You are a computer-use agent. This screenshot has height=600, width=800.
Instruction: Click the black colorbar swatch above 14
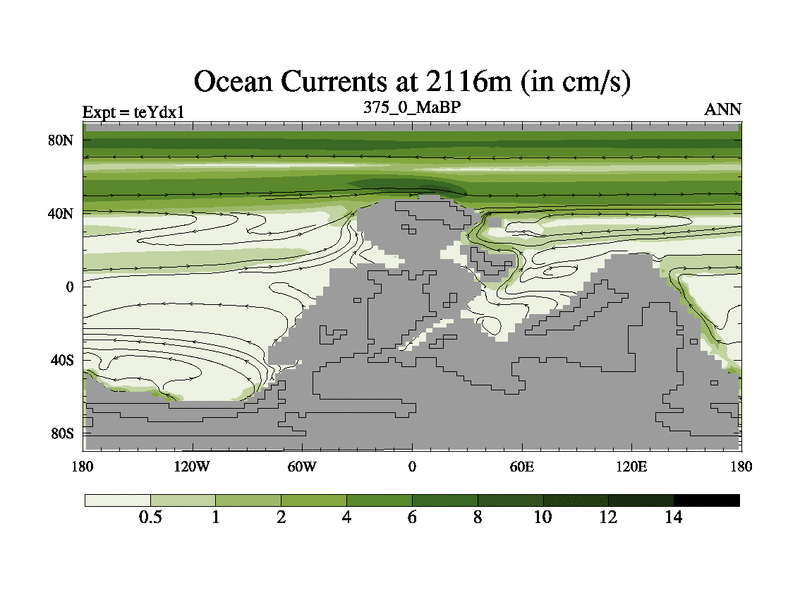(x=707, y=499)
